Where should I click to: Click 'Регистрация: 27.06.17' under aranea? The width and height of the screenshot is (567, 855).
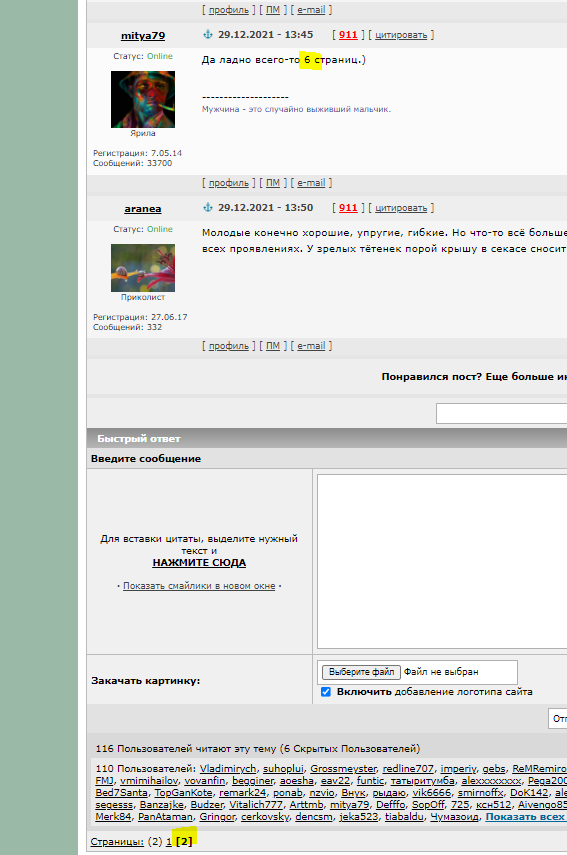point(140,317)
